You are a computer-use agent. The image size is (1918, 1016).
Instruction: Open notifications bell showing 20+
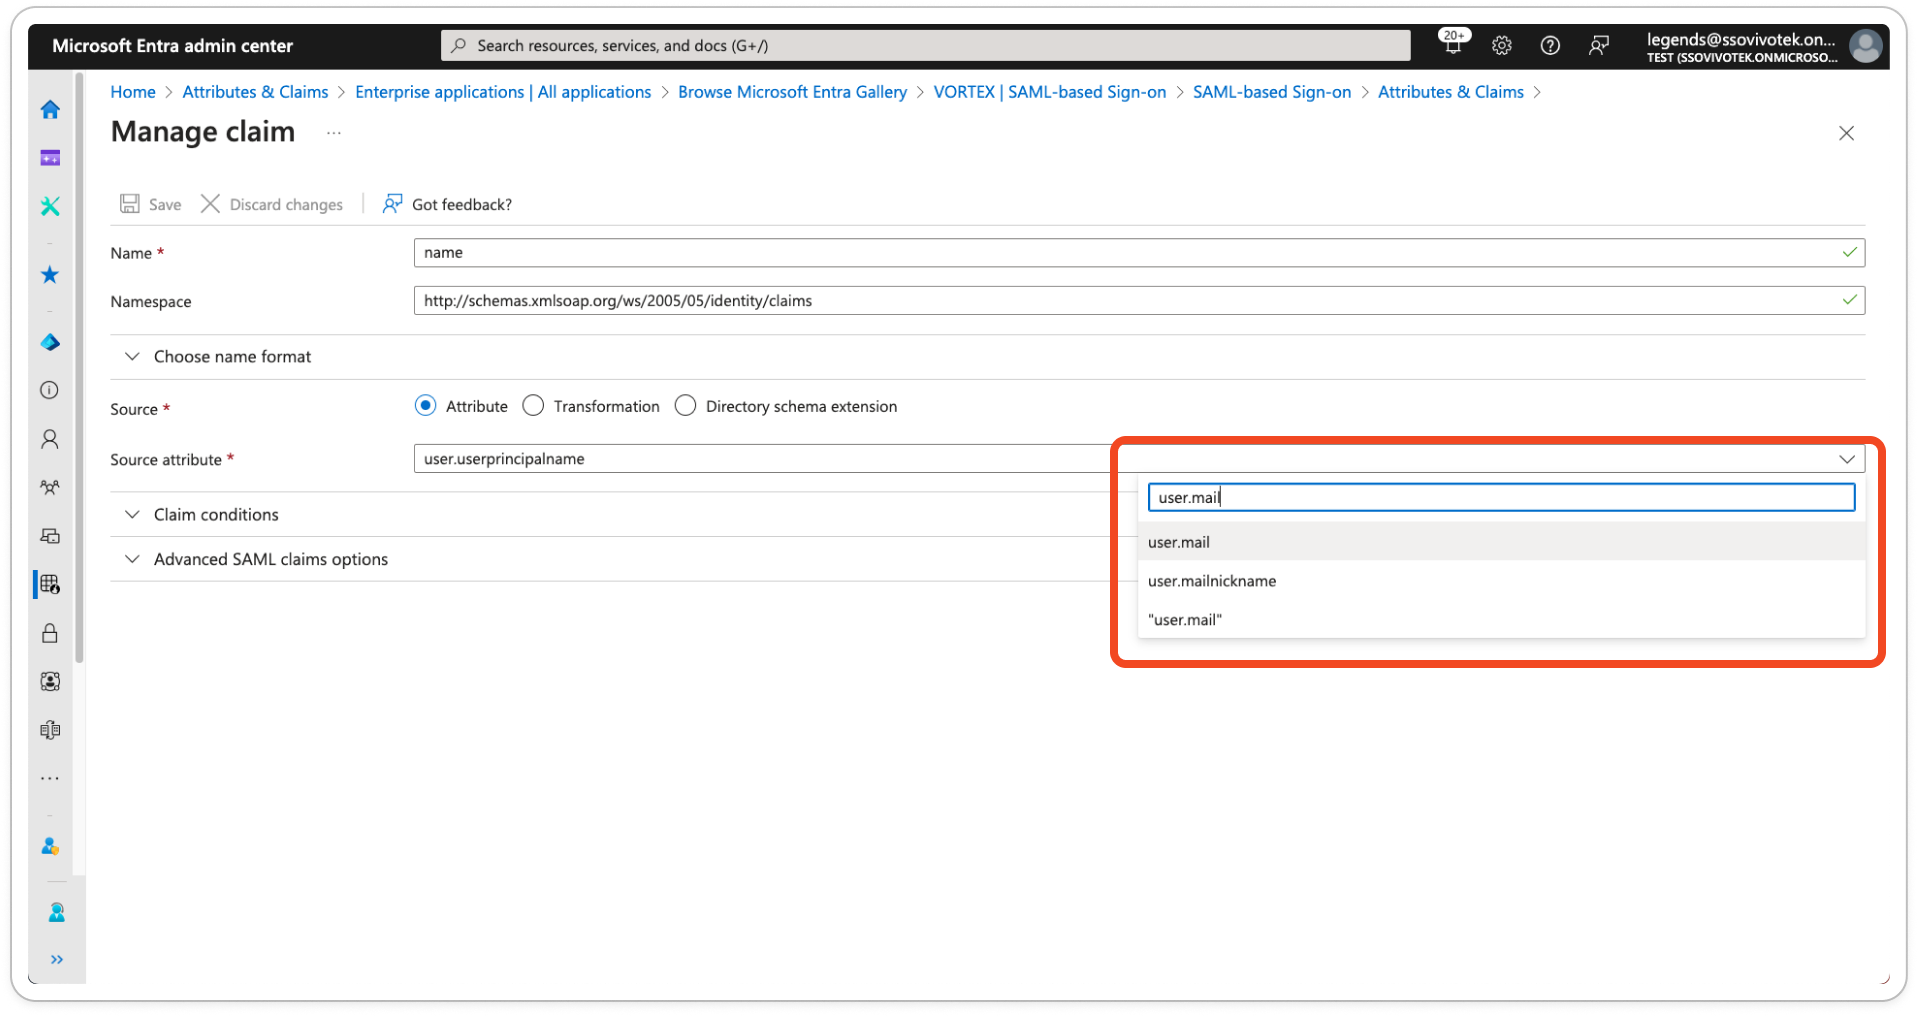(x=1452, y=45)
